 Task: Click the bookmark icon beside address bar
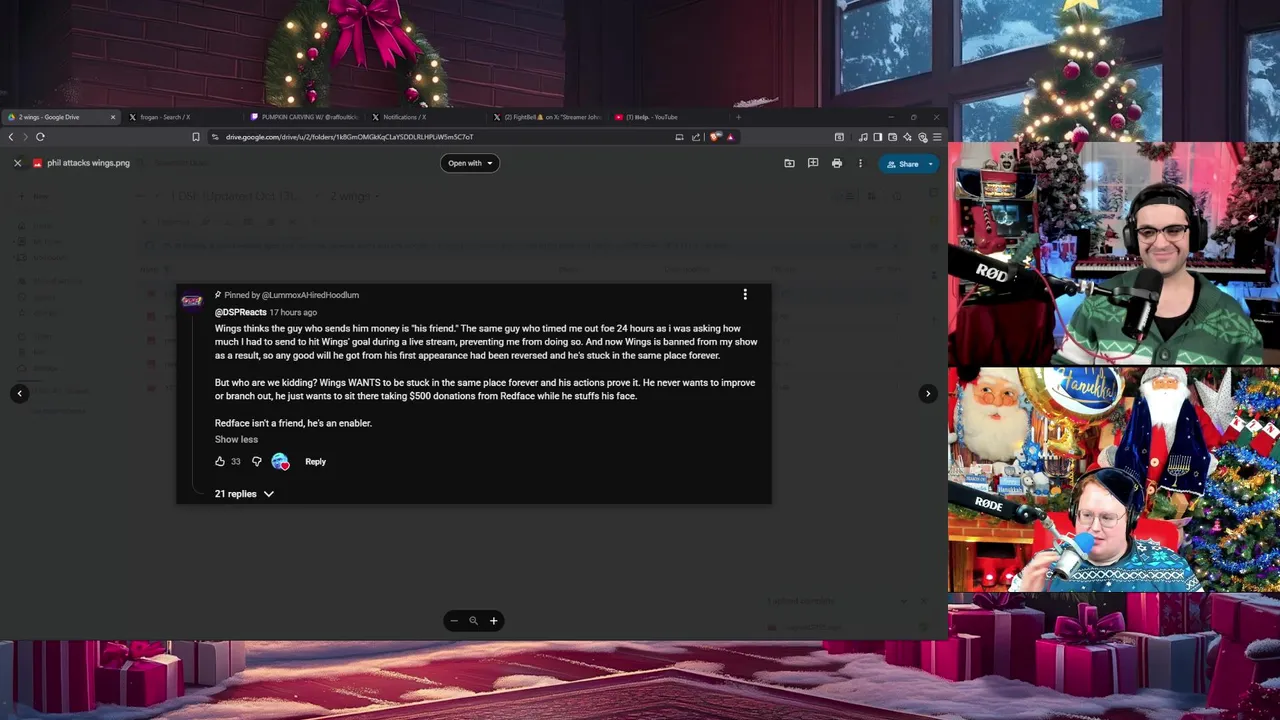[196, 137]
